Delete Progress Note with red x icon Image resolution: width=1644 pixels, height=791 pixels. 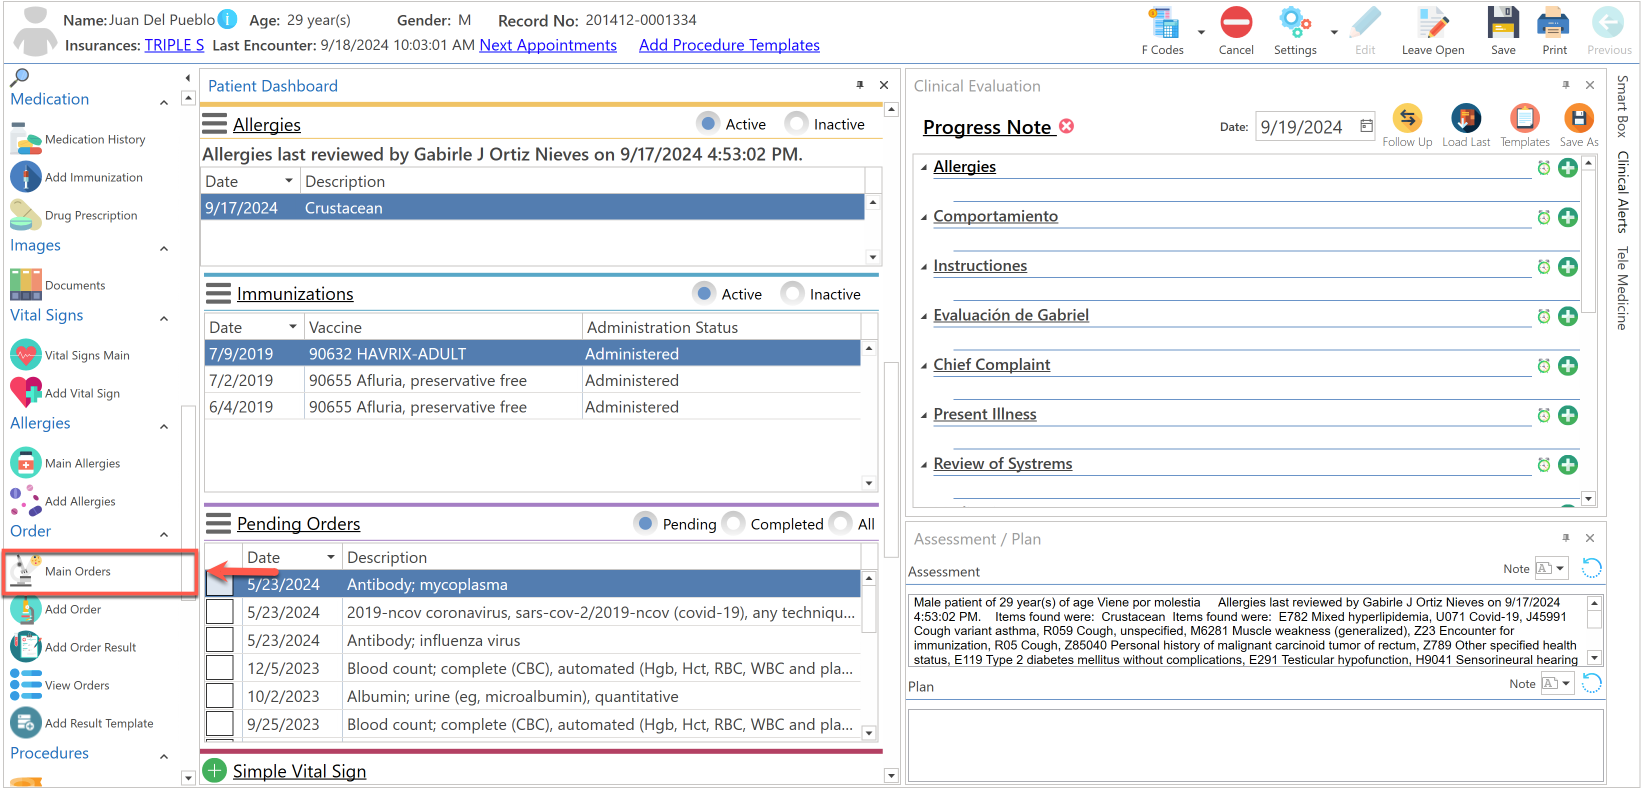coord(1067,126)
